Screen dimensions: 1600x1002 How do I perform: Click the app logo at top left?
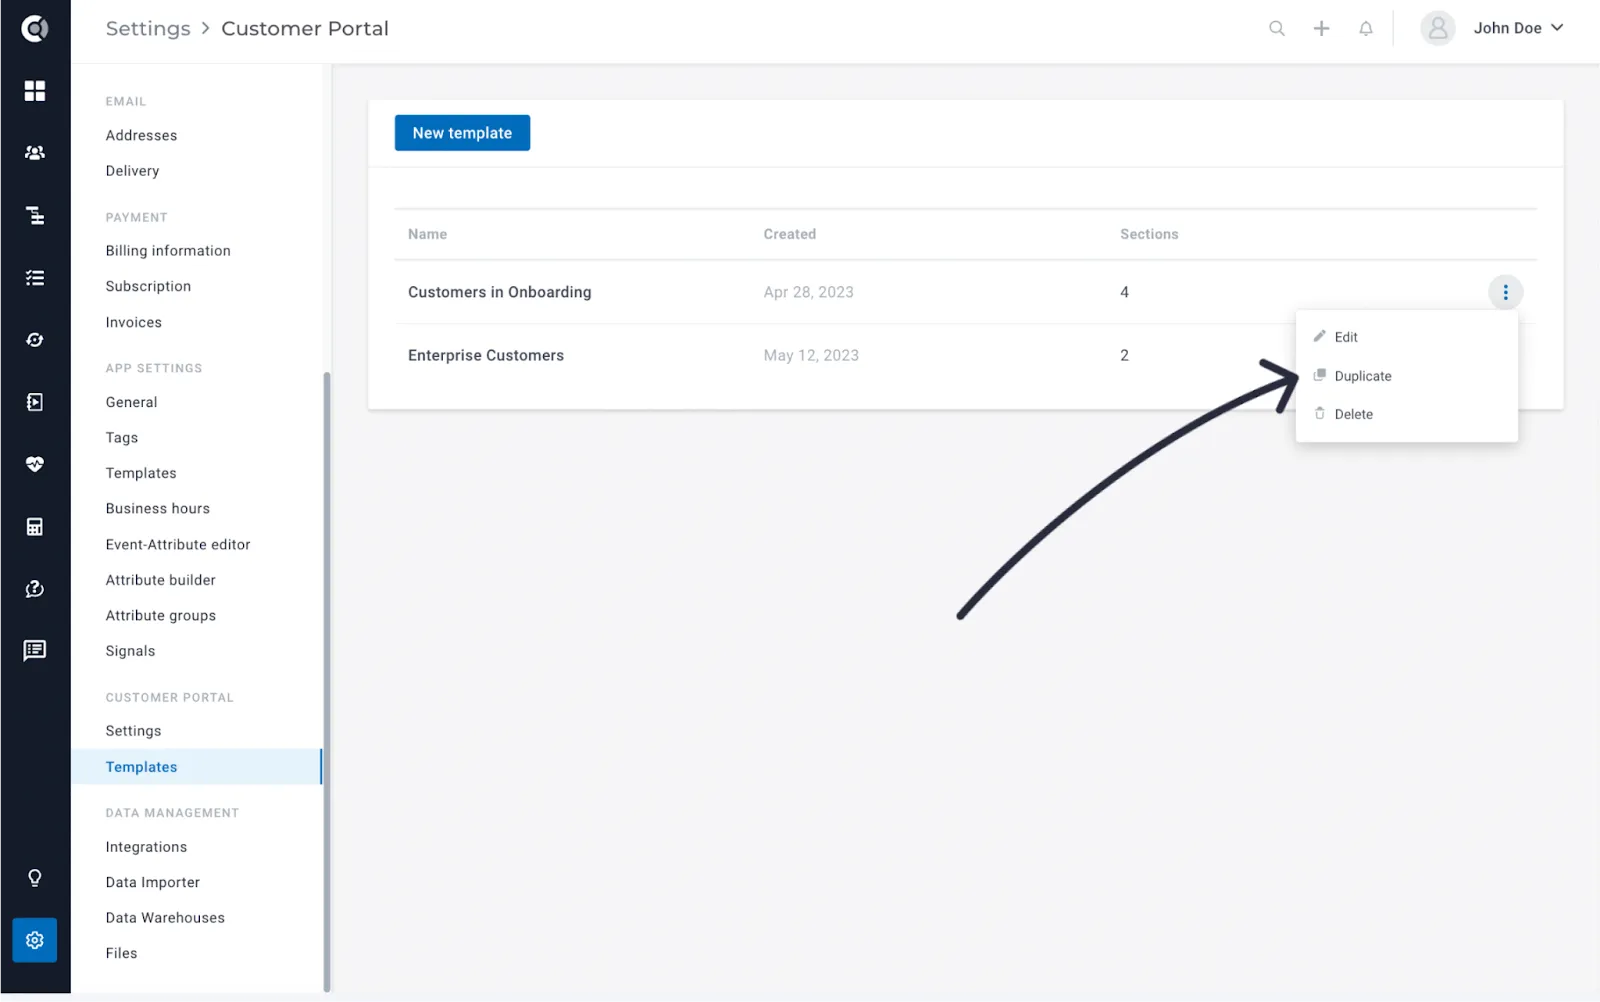(35, 29)
